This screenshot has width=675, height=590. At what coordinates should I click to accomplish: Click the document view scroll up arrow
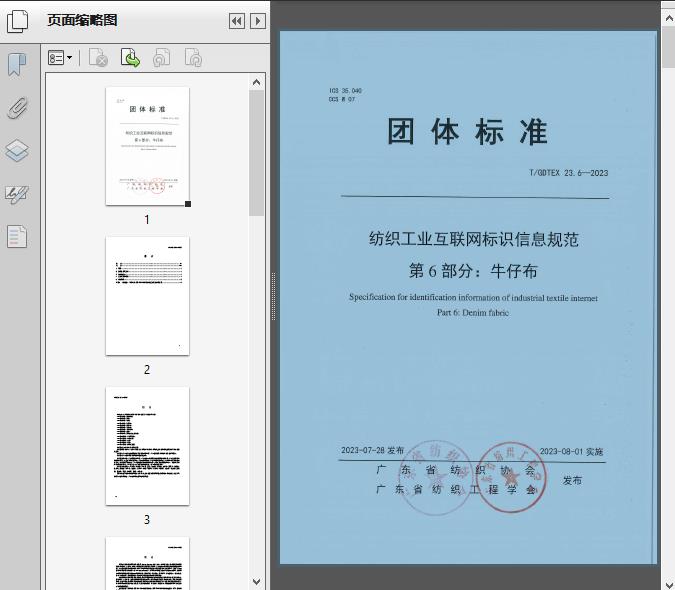tap(669, 19)
